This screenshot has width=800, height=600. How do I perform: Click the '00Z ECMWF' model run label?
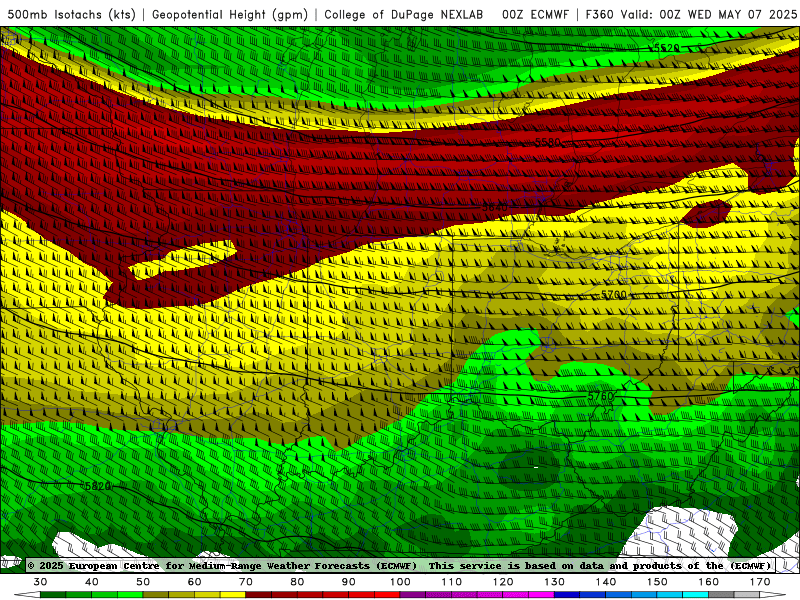[535, 14]
